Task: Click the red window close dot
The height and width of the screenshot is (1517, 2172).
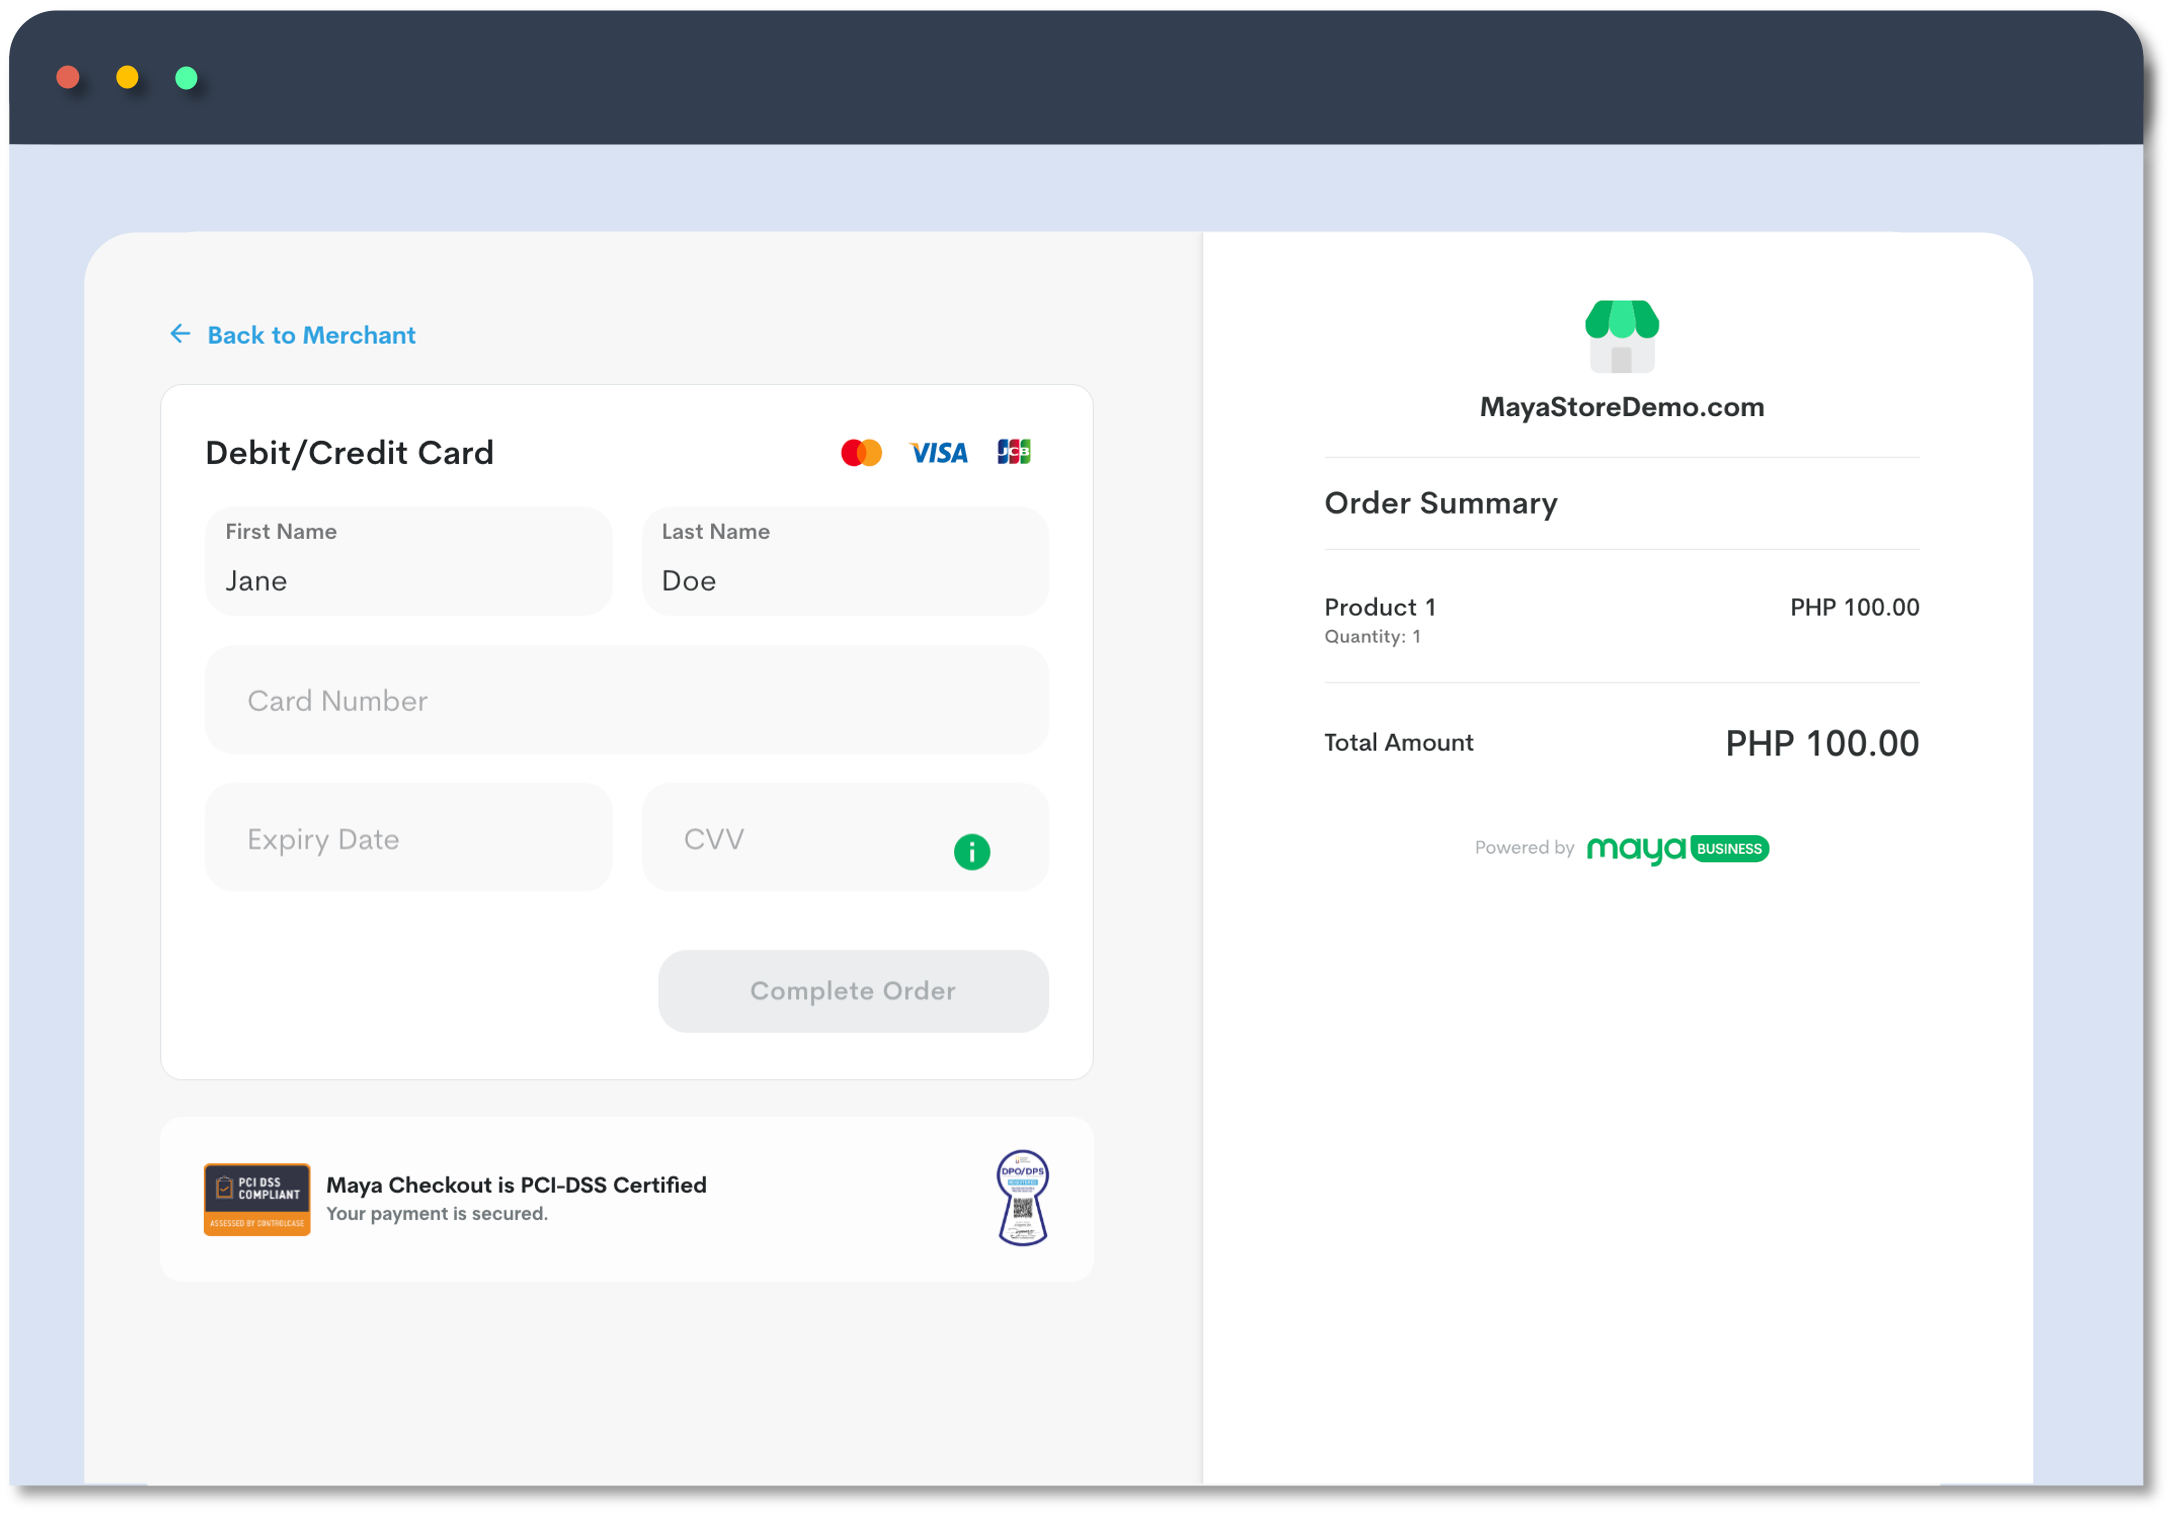Action: pyautogui.click(x=68, y=77)
